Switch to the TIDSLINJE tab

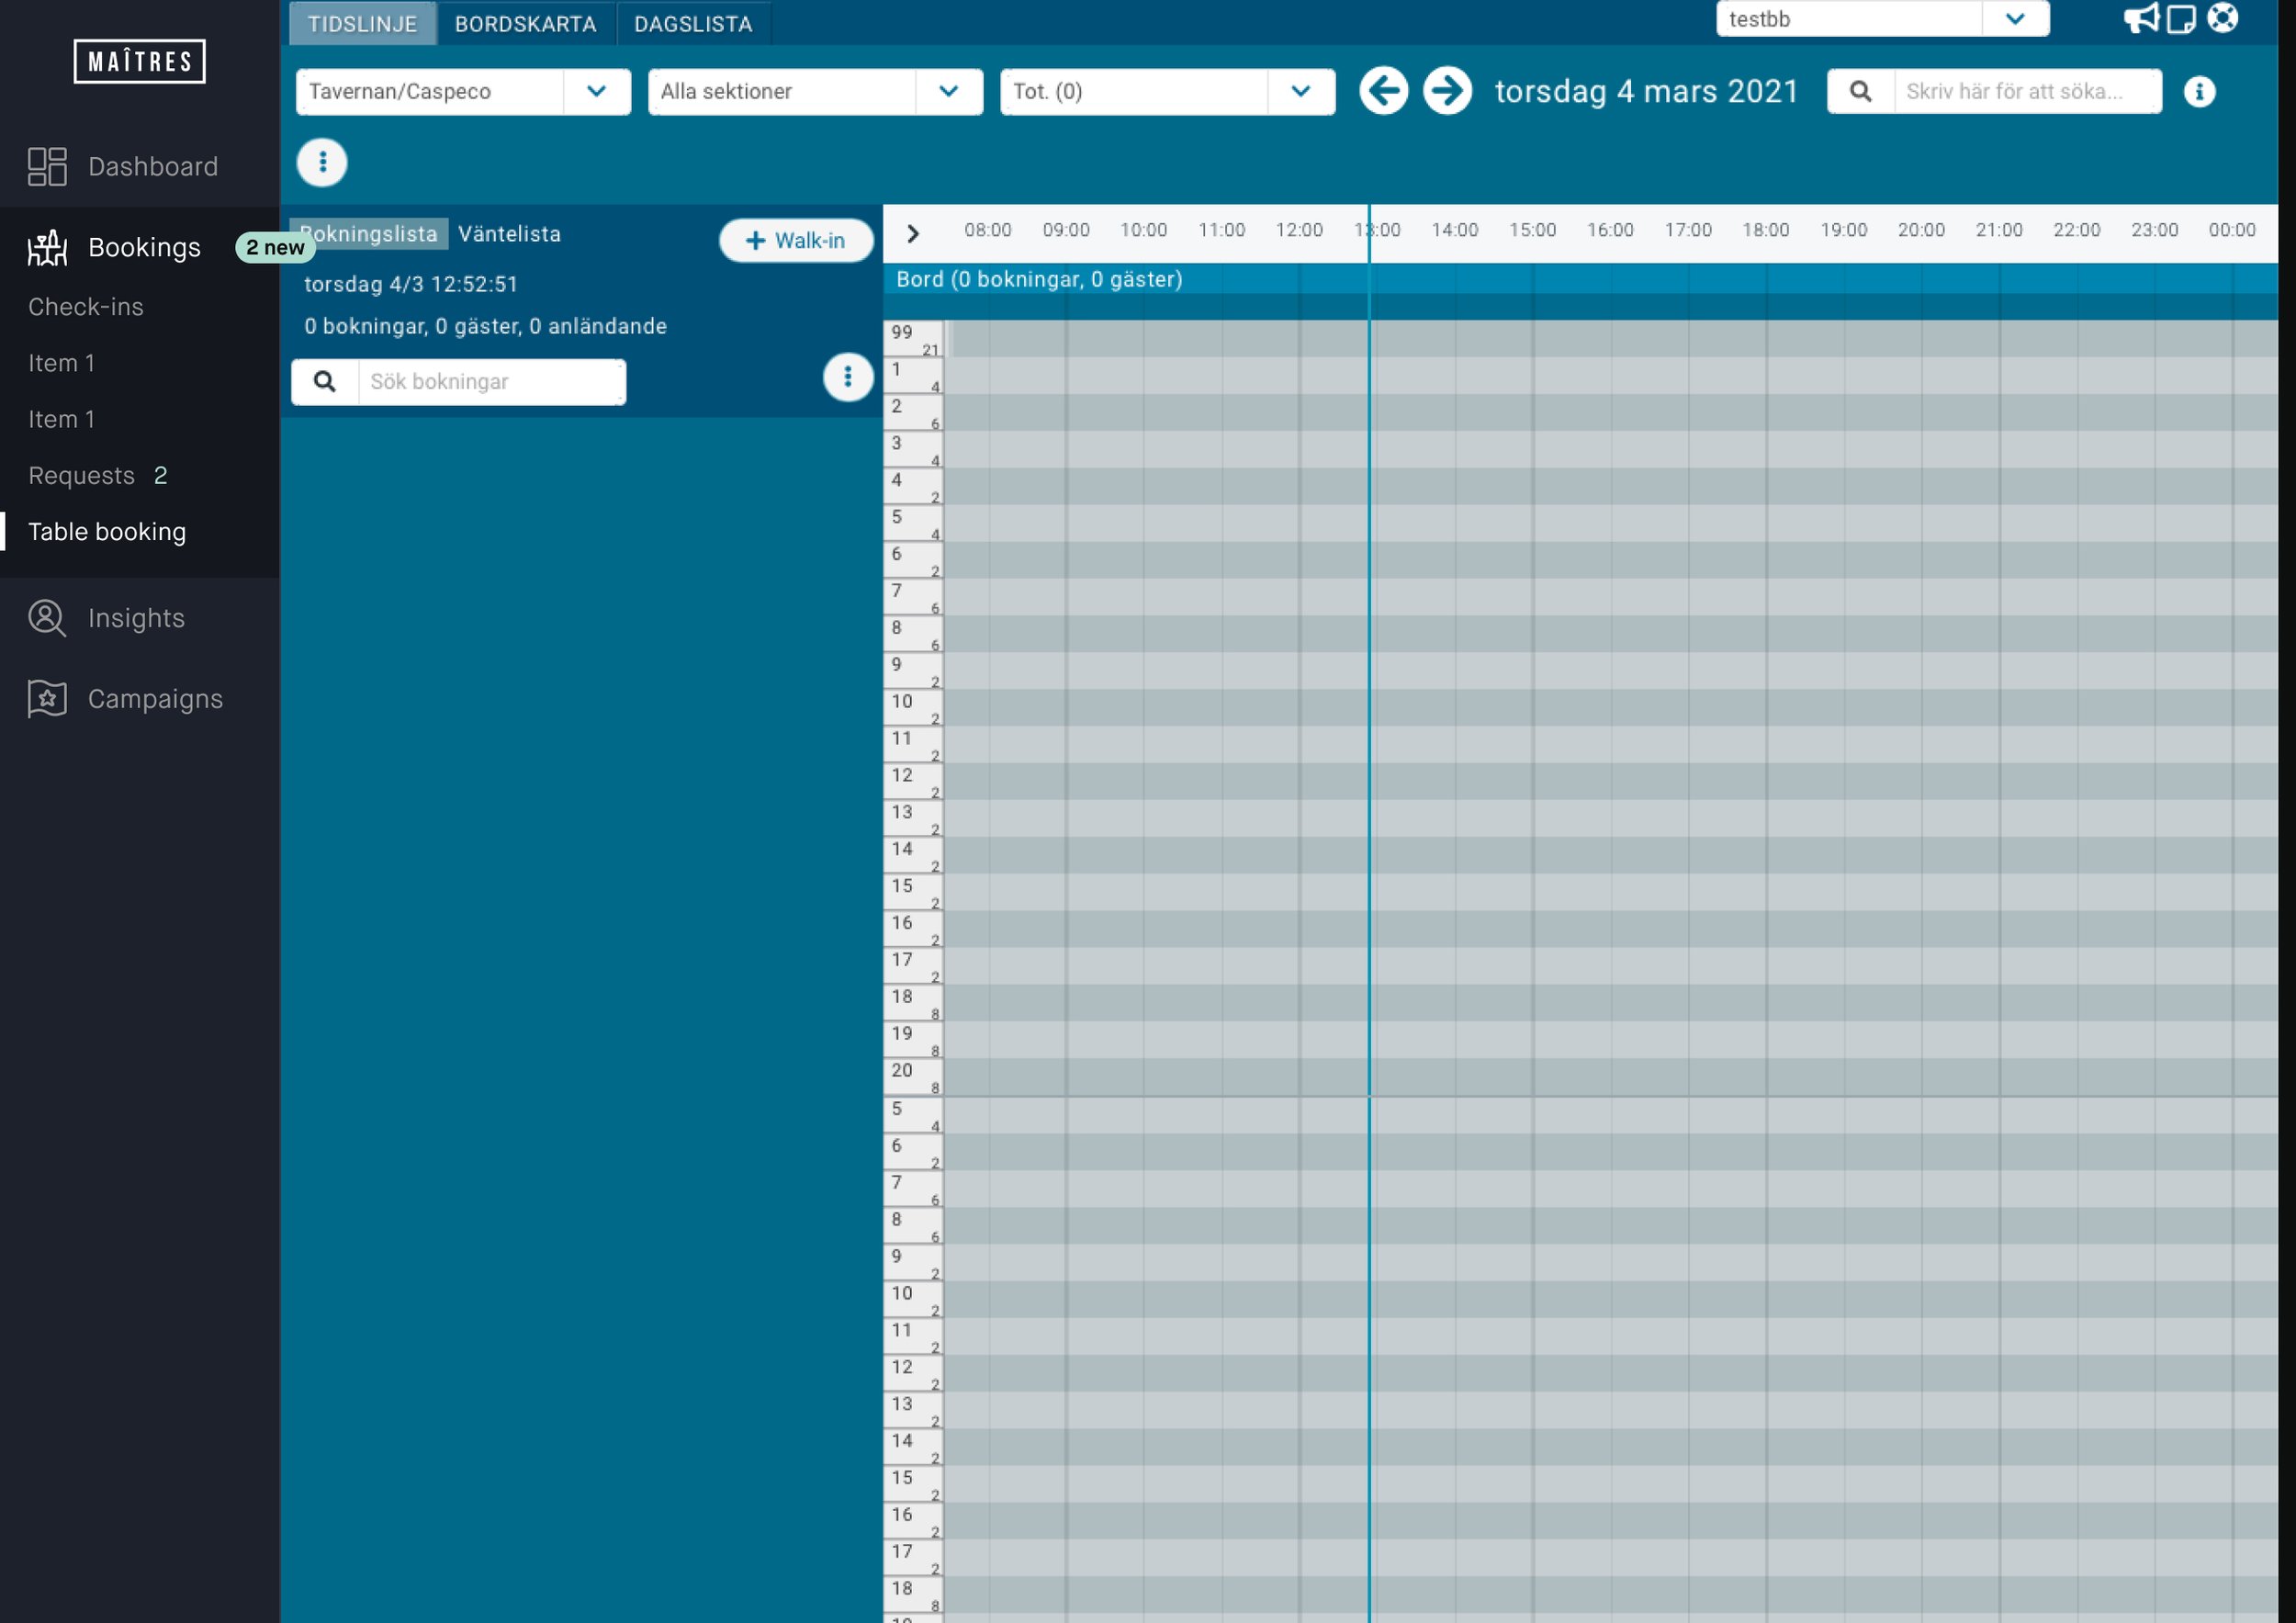pos(362,23)
